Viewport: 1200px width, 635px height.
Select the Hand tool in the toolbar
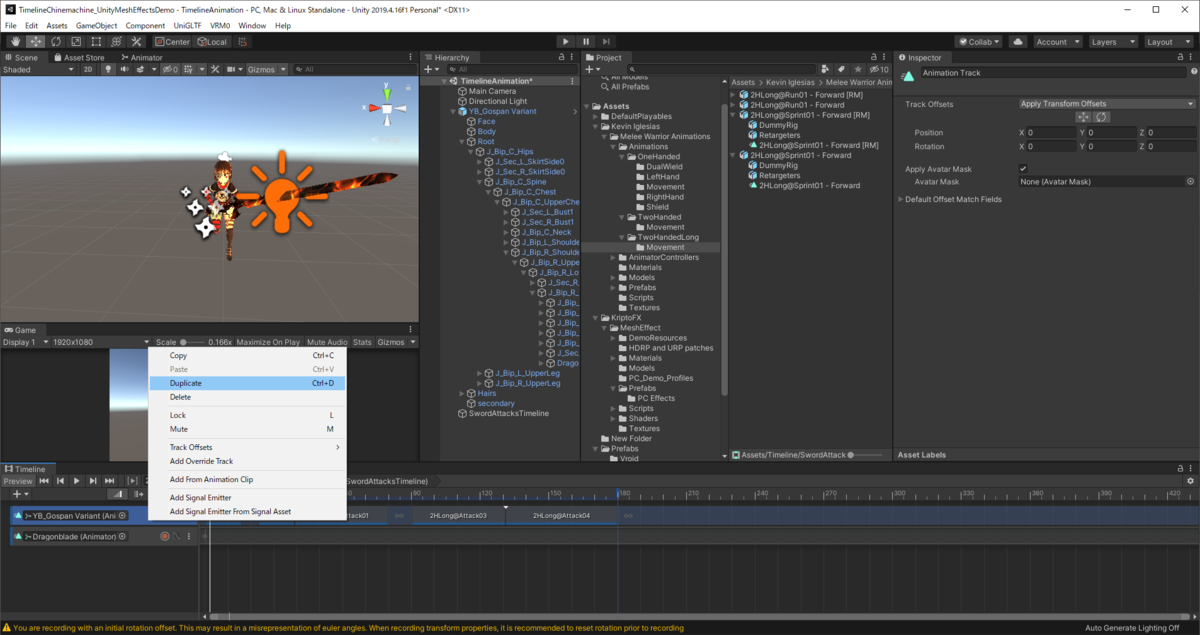(15, 42)
